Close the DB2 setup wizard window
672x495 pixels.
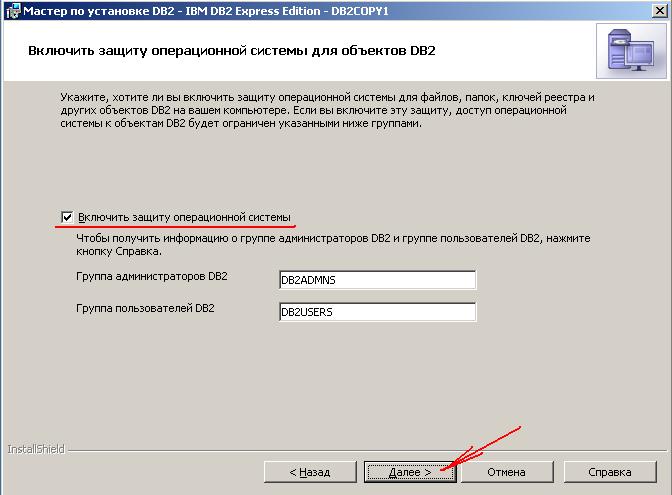coord(660,10)
